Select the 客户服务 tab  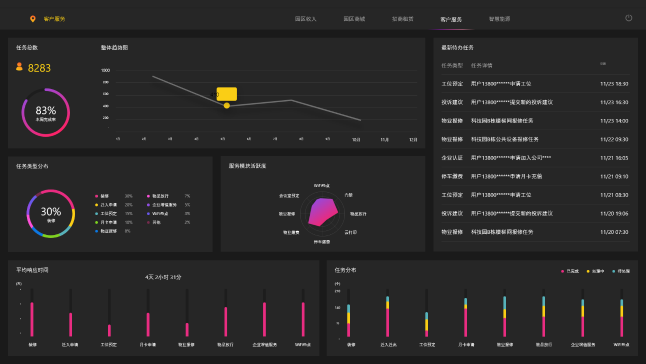coord(451,19)
